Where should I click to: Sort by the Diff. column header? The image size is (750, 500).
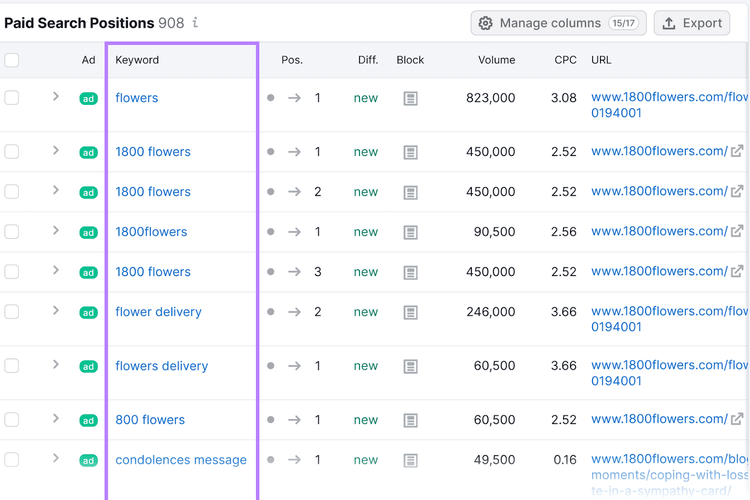pos(368,60)
